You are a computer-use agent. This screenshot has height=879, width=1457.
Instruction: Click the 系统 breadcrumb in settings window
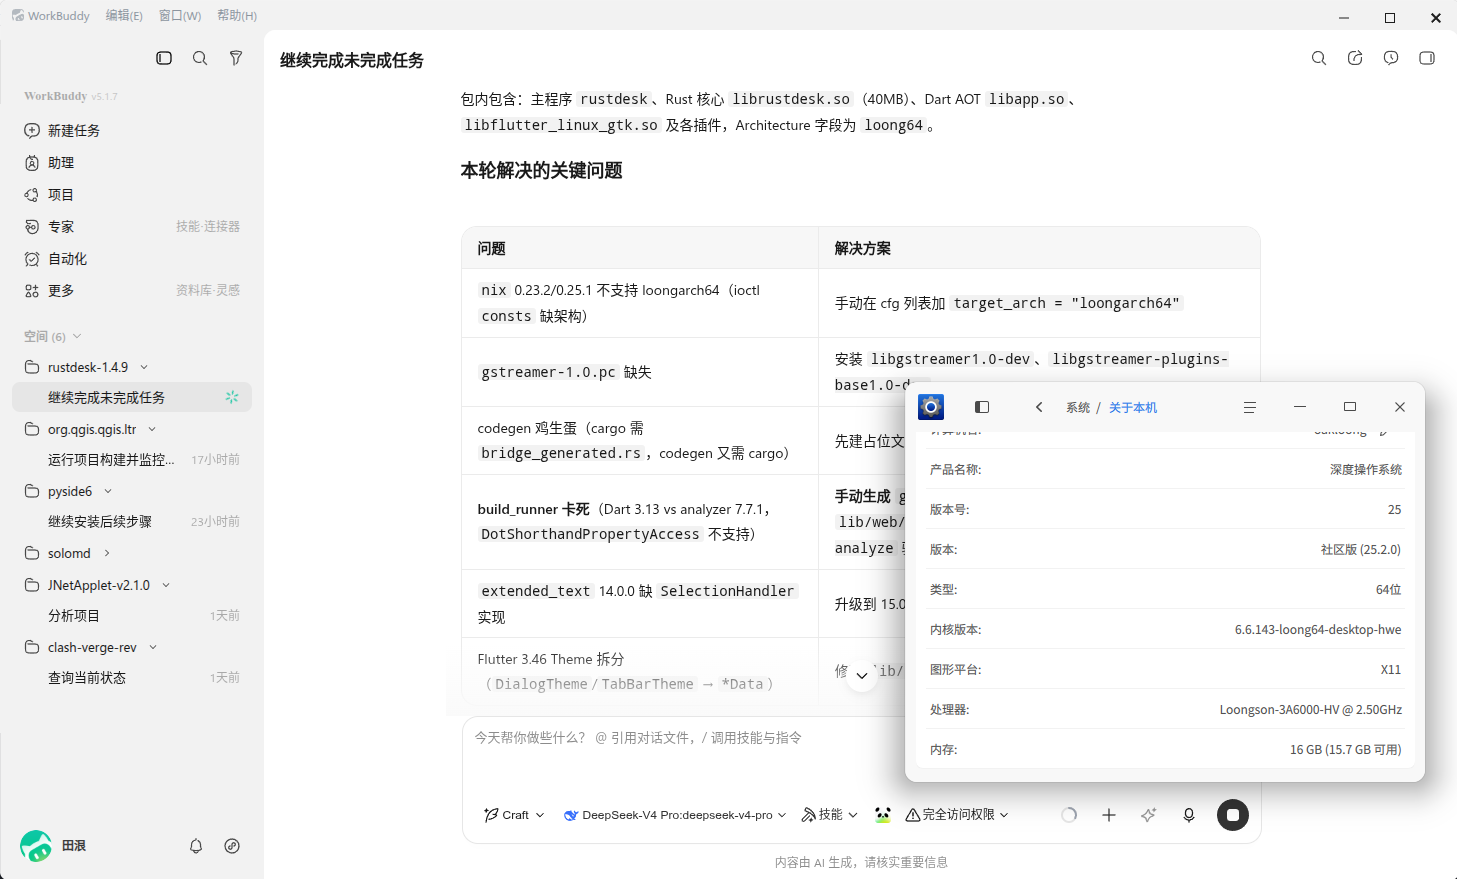pyautogui.click(x=1077, y=408)
